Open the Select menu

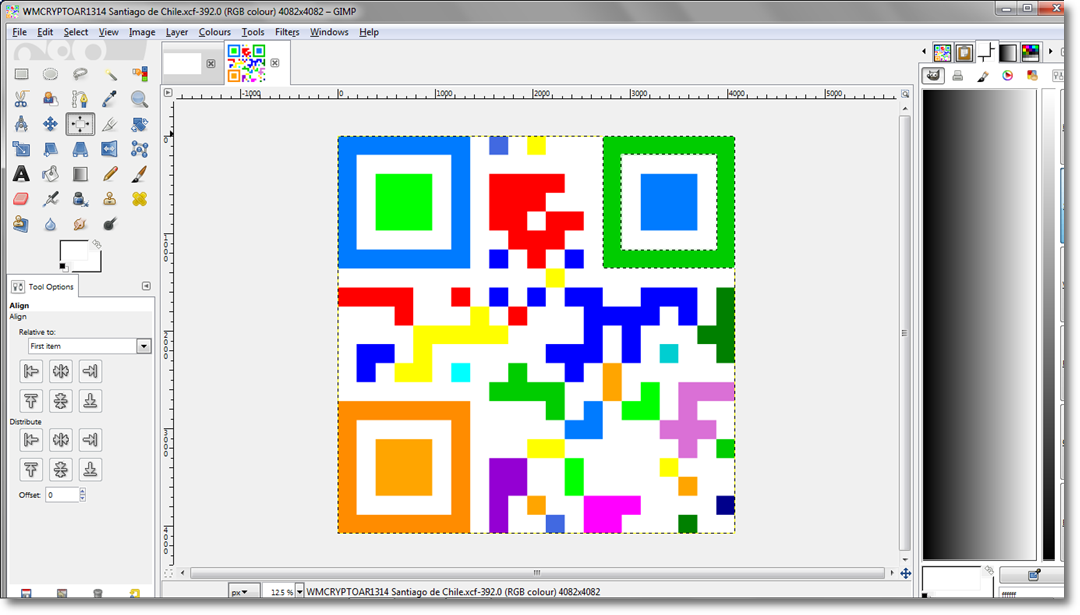(76, 32)
